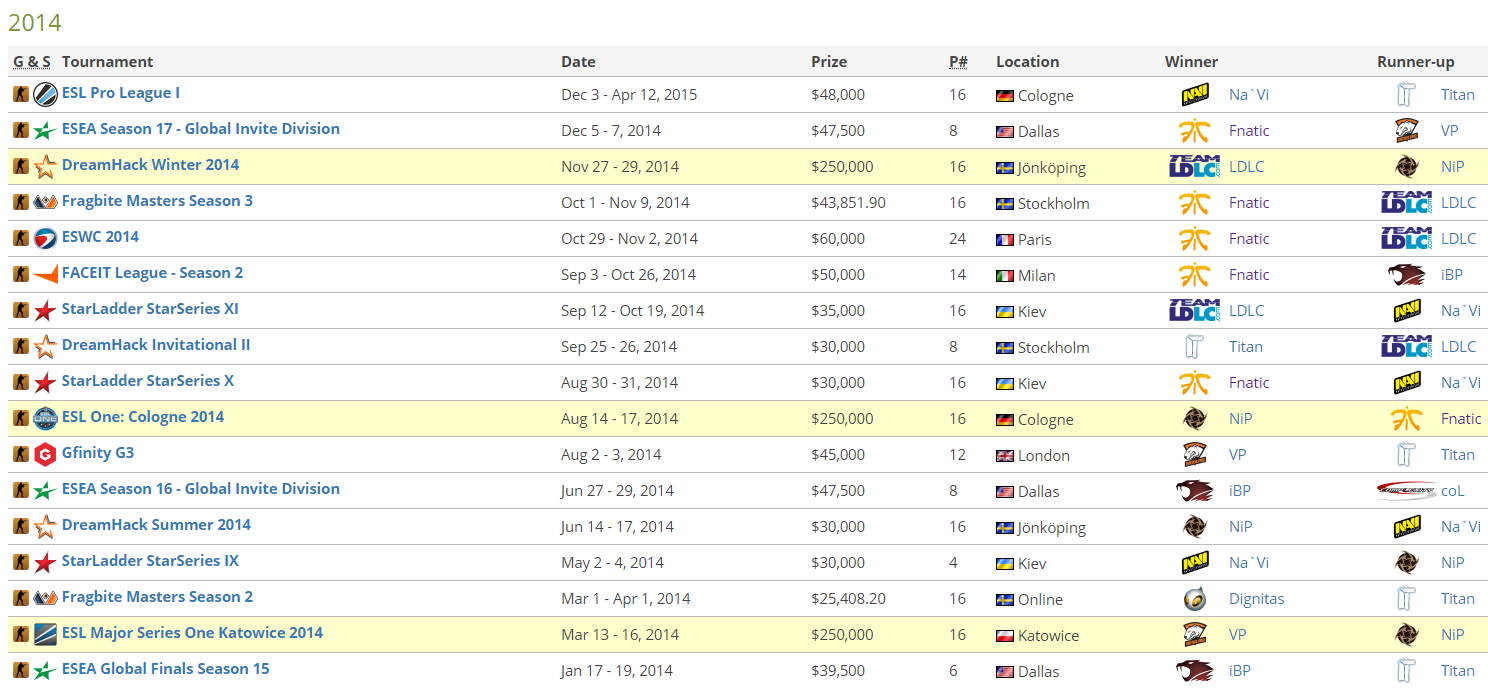Screen dimensions: 1488x688
Task: Click the Counter-Strike game icon beside ESL Pro League I
Action: point(20,95)
